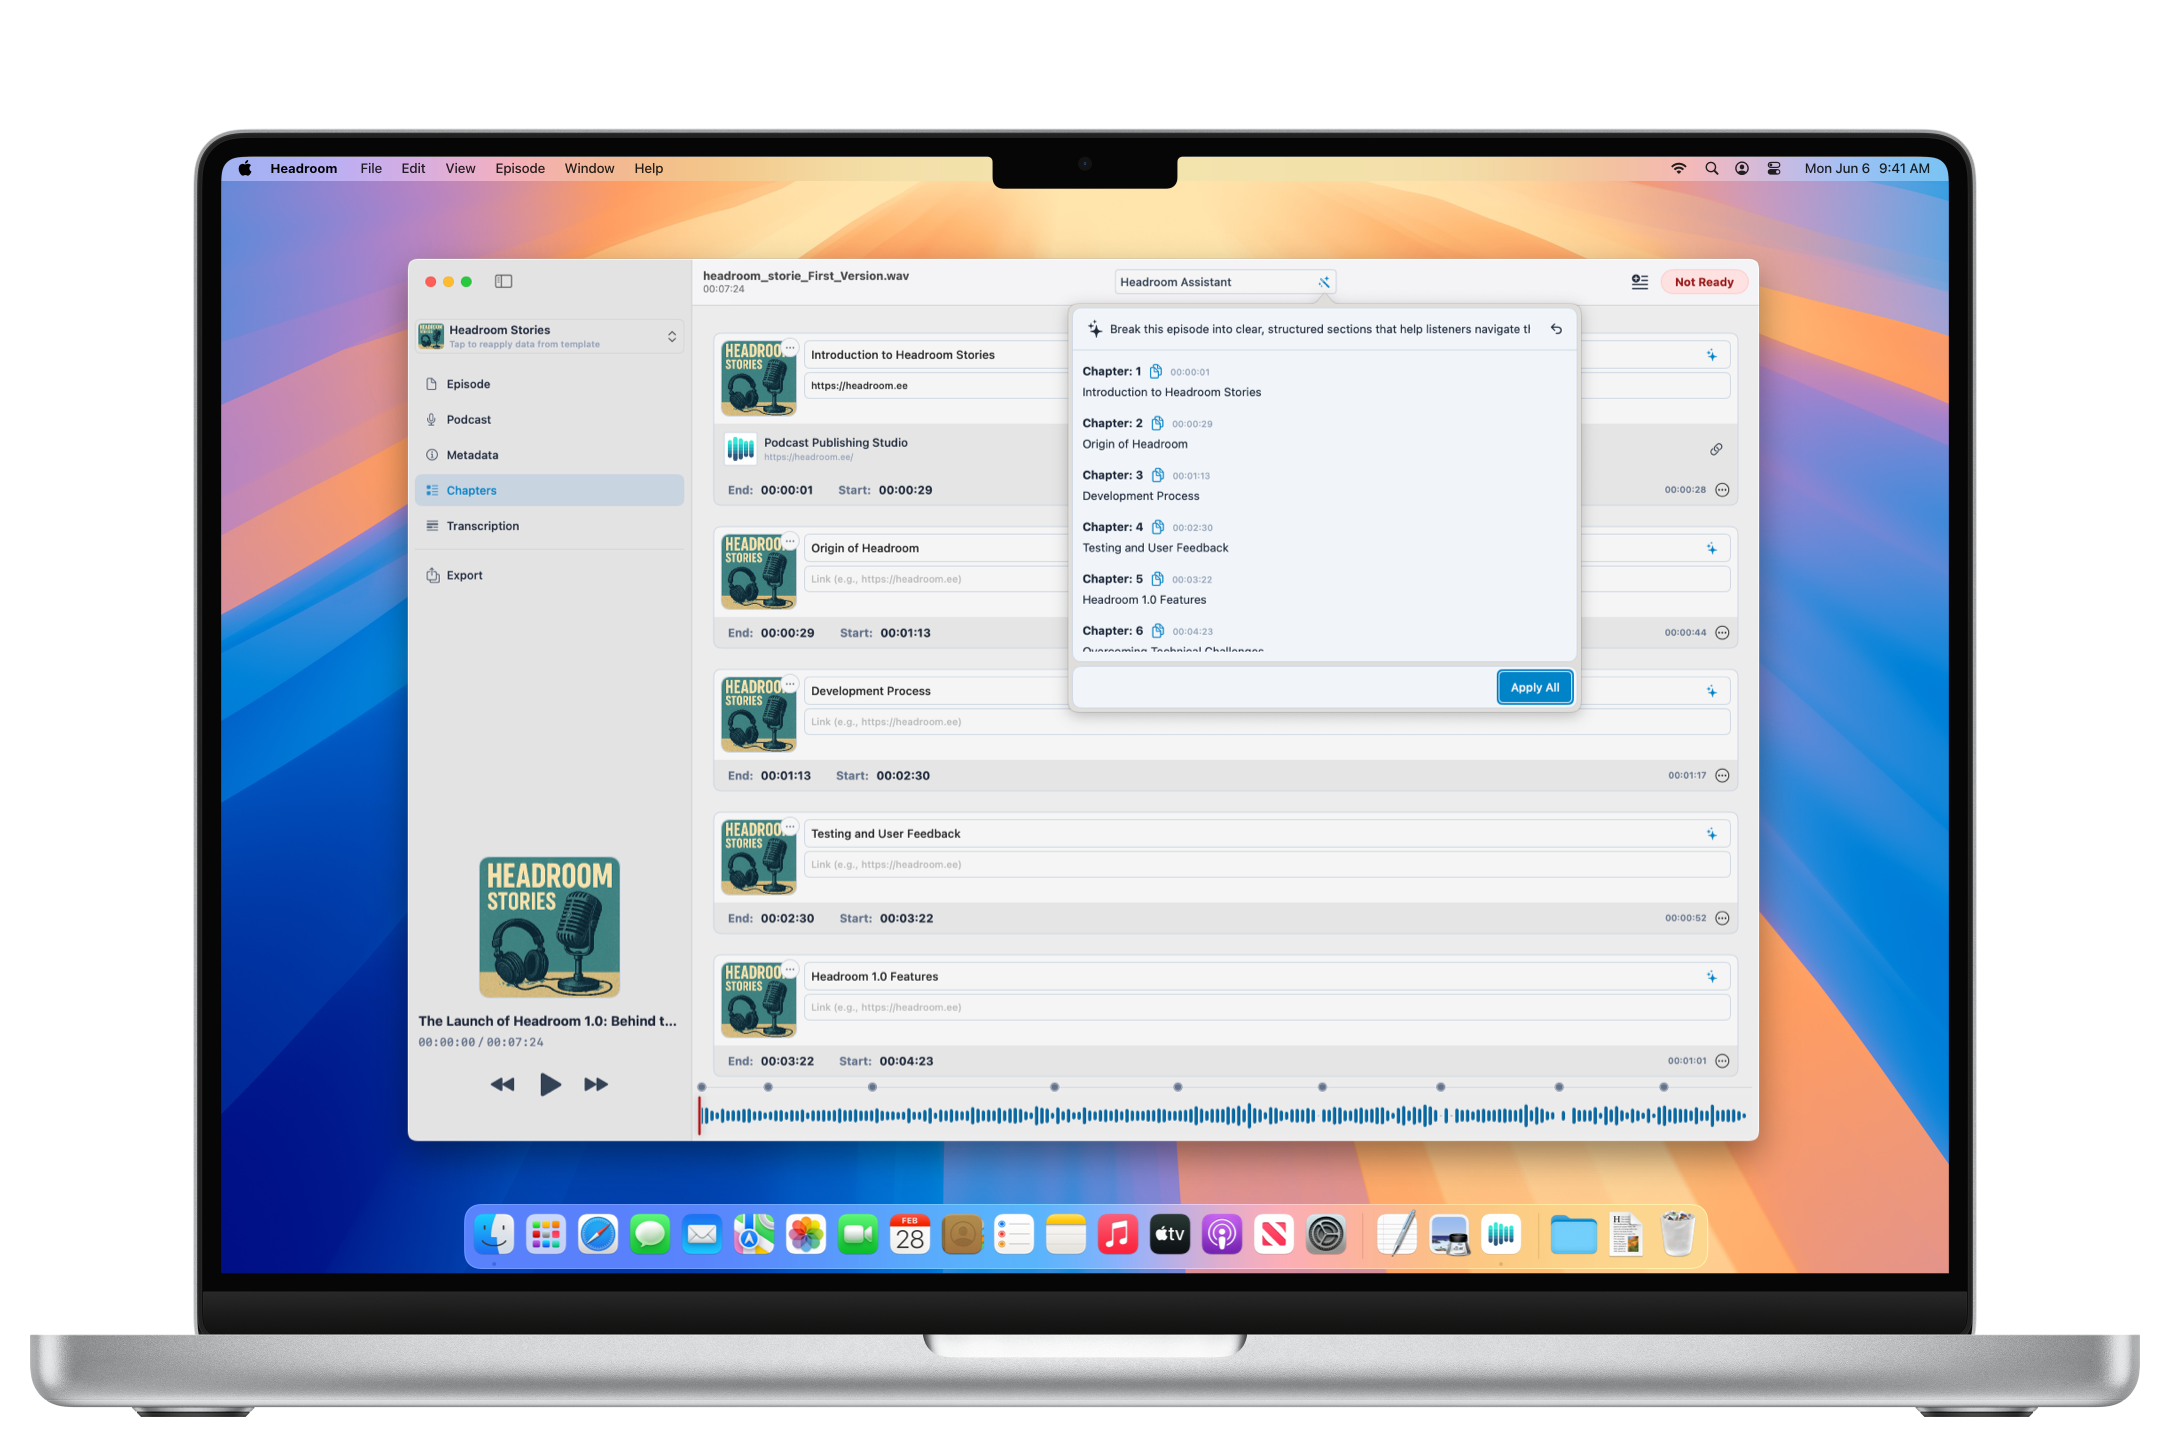2170x1430 pixels.
Task: Skip forward with the fast-forward button
Action: 596,1084
